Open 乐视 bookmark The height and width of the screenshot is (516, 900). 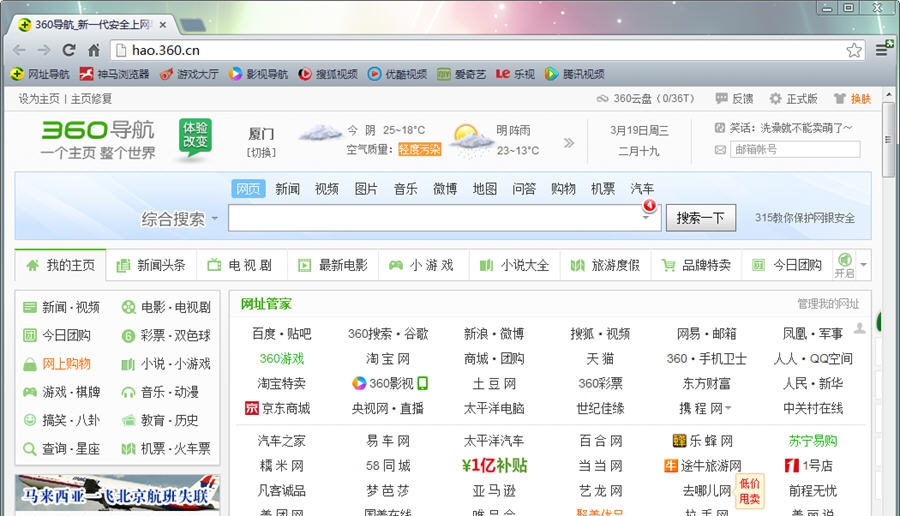click(515, 74)
